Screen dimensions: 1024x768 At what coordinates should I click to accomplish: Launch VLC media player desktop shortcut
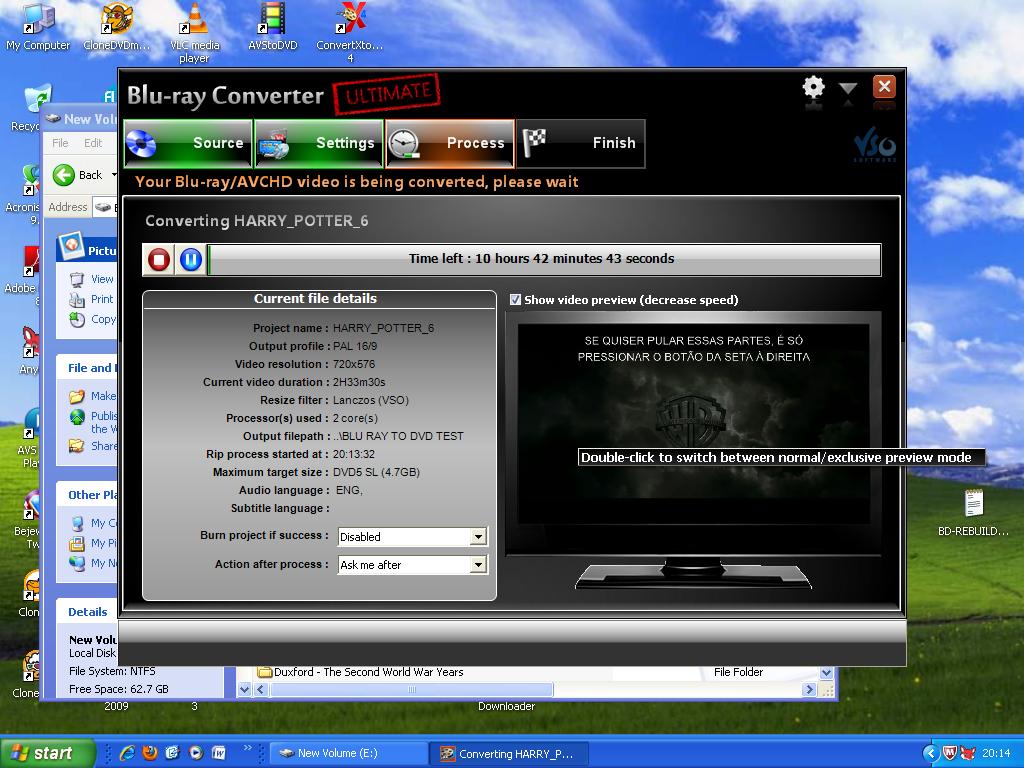pyautogui.click(x=195, y=33)
